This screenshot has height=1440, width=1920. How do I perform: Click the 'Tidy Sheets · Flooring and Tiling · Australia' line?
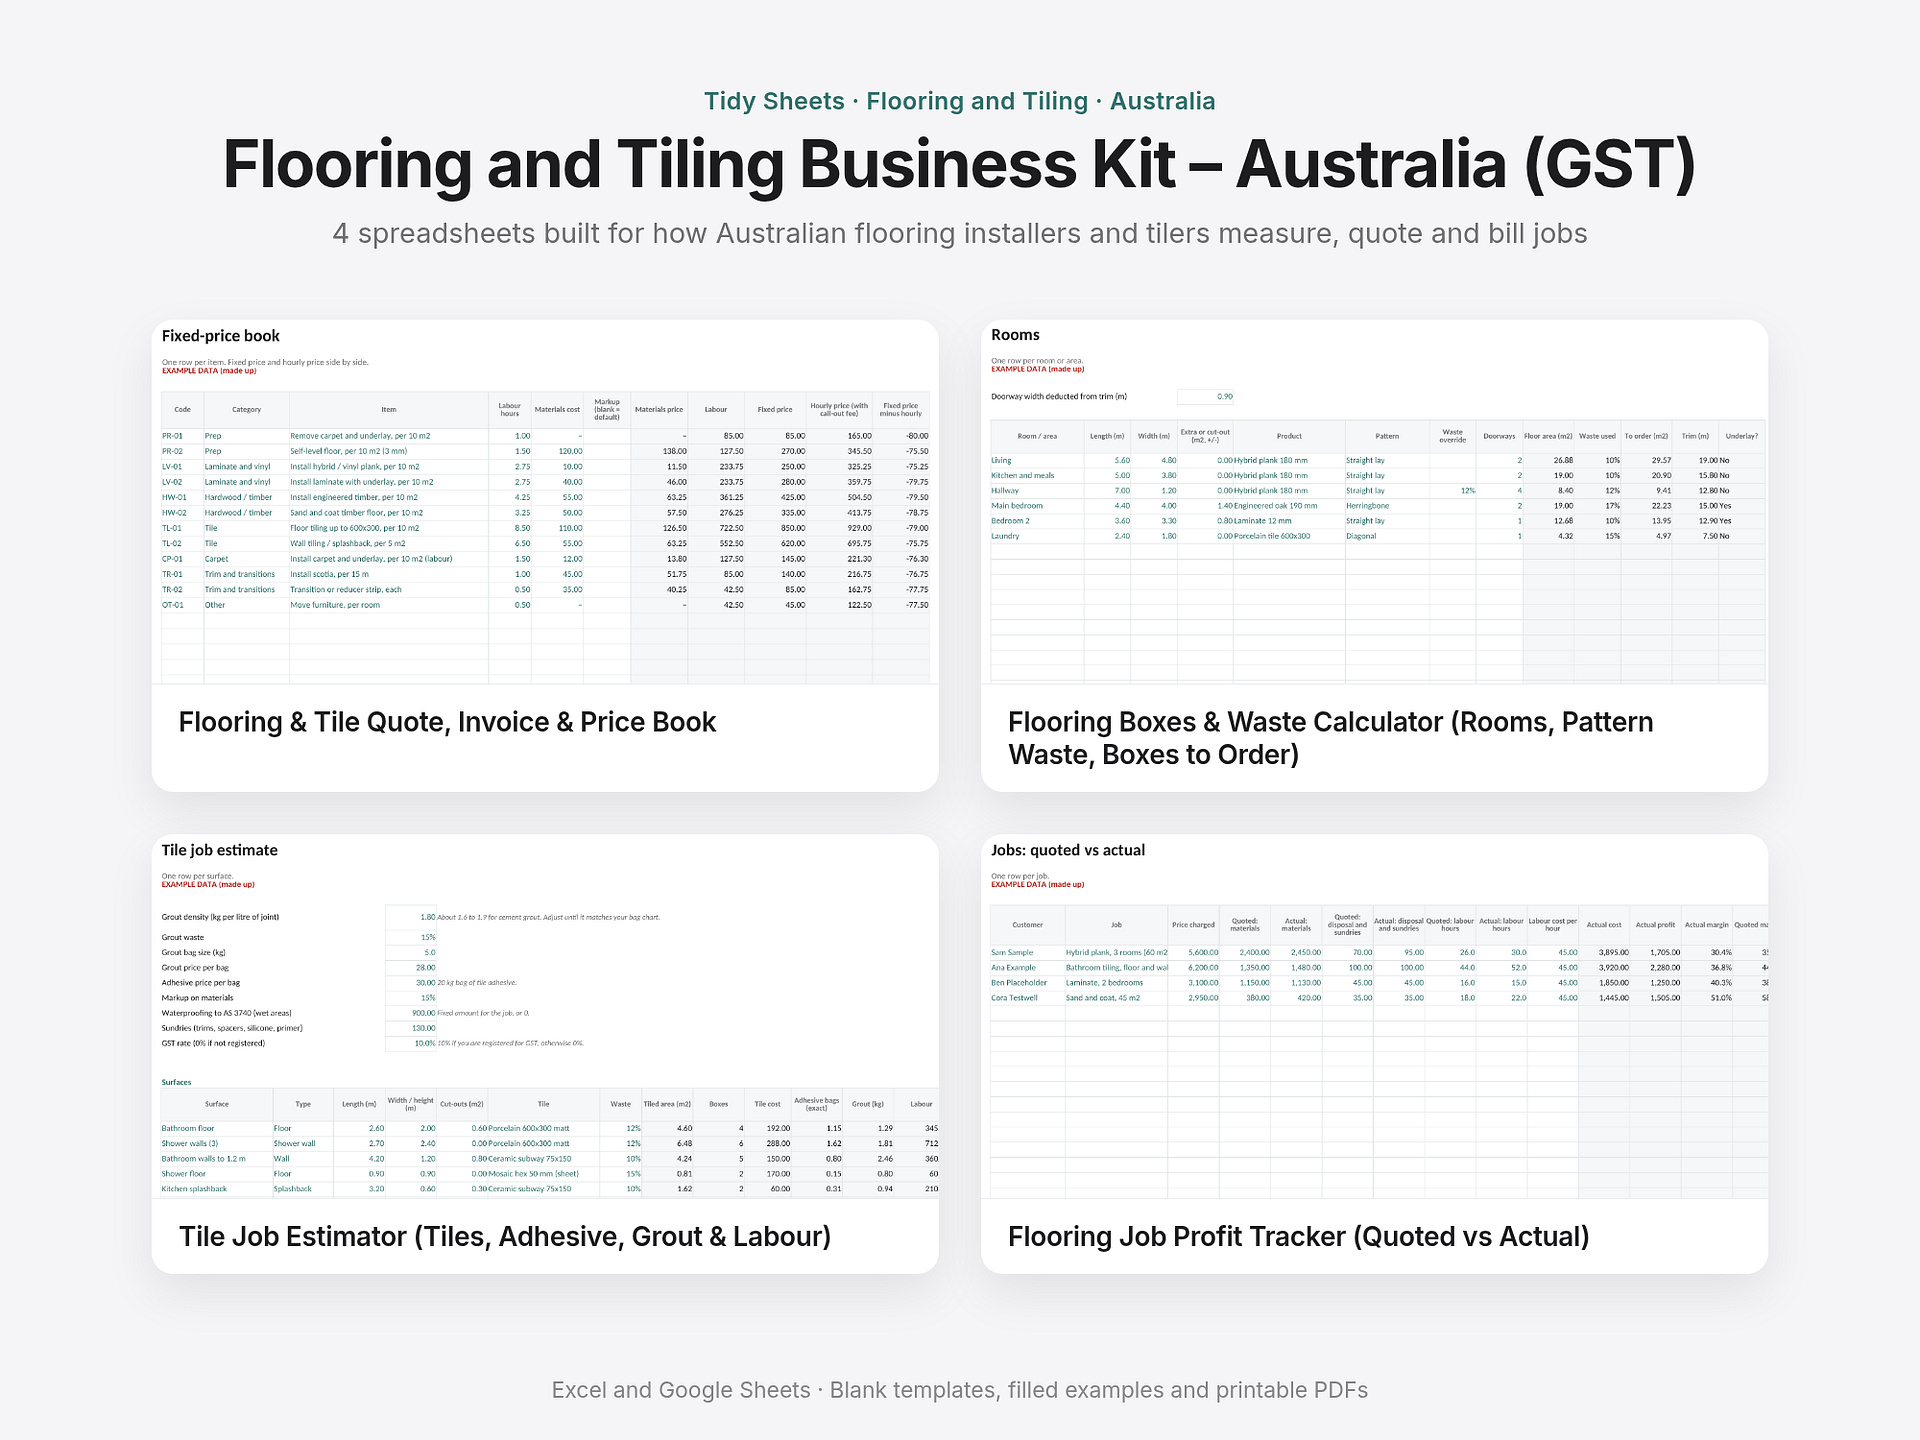[x=960, y=101]
